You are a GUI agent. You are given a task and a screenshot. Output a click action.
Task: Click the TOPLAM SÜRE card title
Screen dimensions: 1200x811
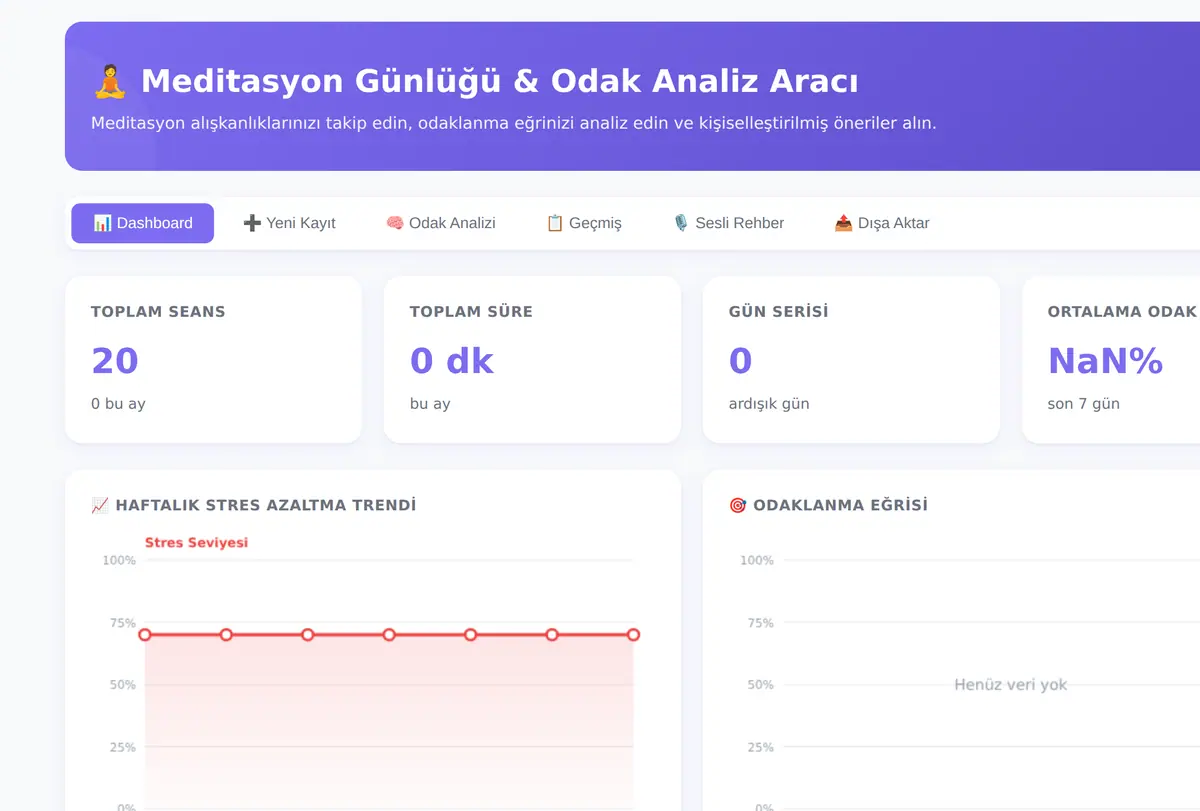[x=471, y=312]
